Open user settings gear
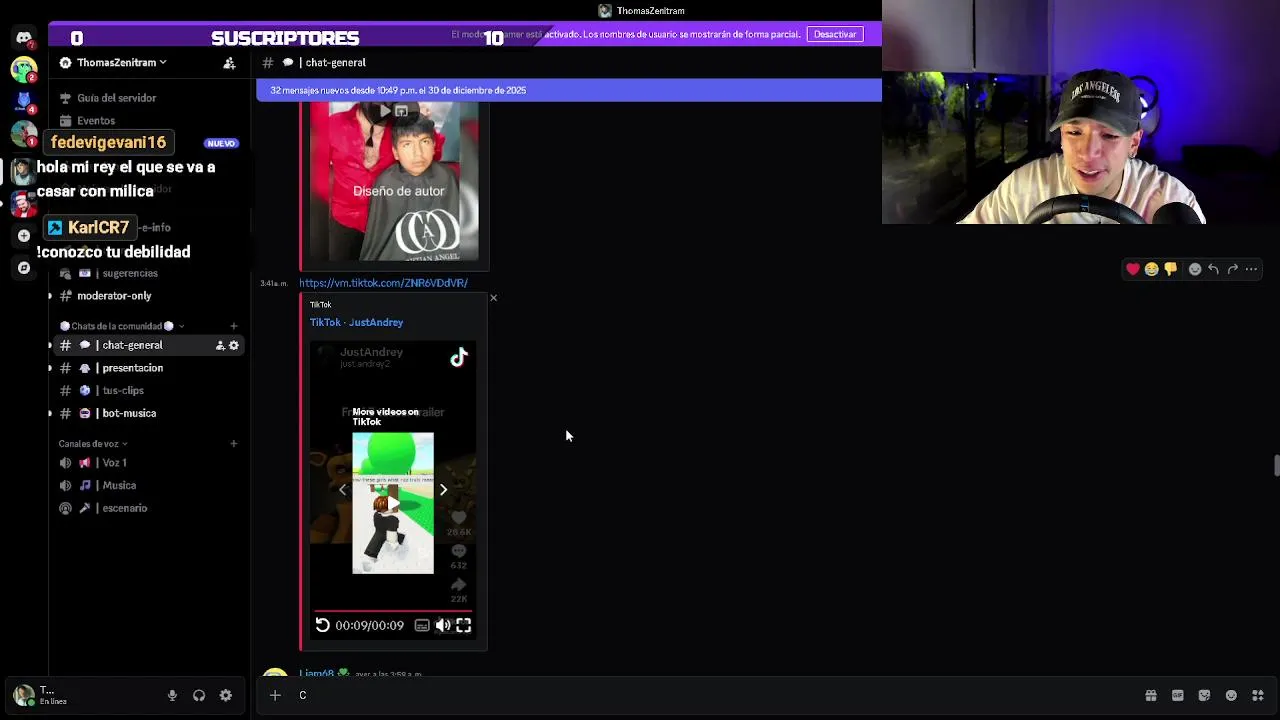This screenshot has width=1280, height=720. point(226,696)
